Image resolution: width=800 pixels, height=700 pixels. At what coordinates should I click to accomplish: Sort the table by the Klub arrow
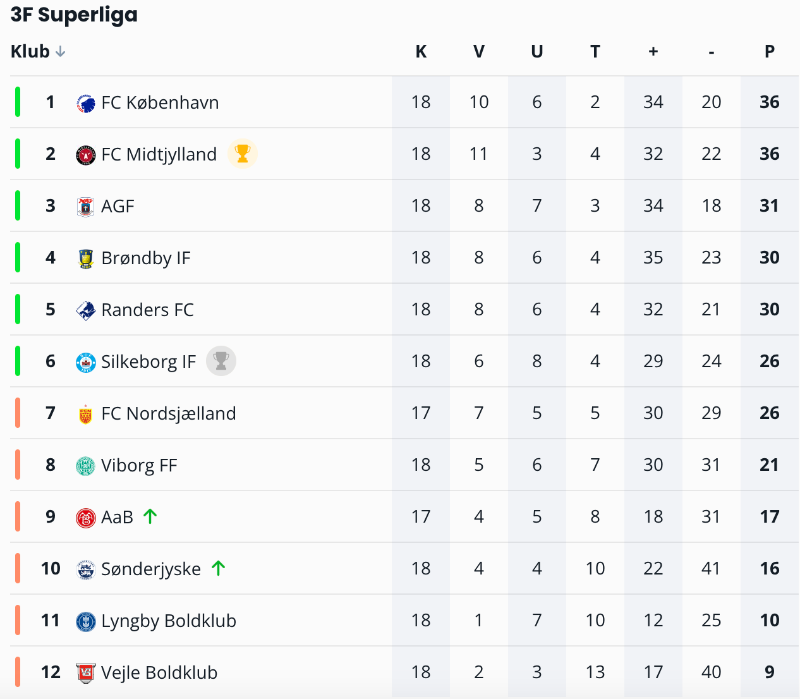coord(60,52)
